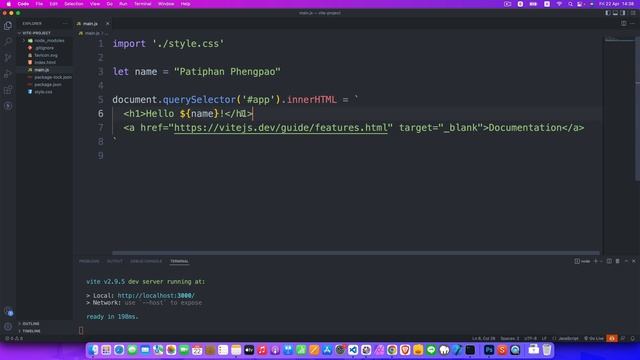Click the editor horizontal scrollbar
The image size is (640, 360).
pos(356,253)
